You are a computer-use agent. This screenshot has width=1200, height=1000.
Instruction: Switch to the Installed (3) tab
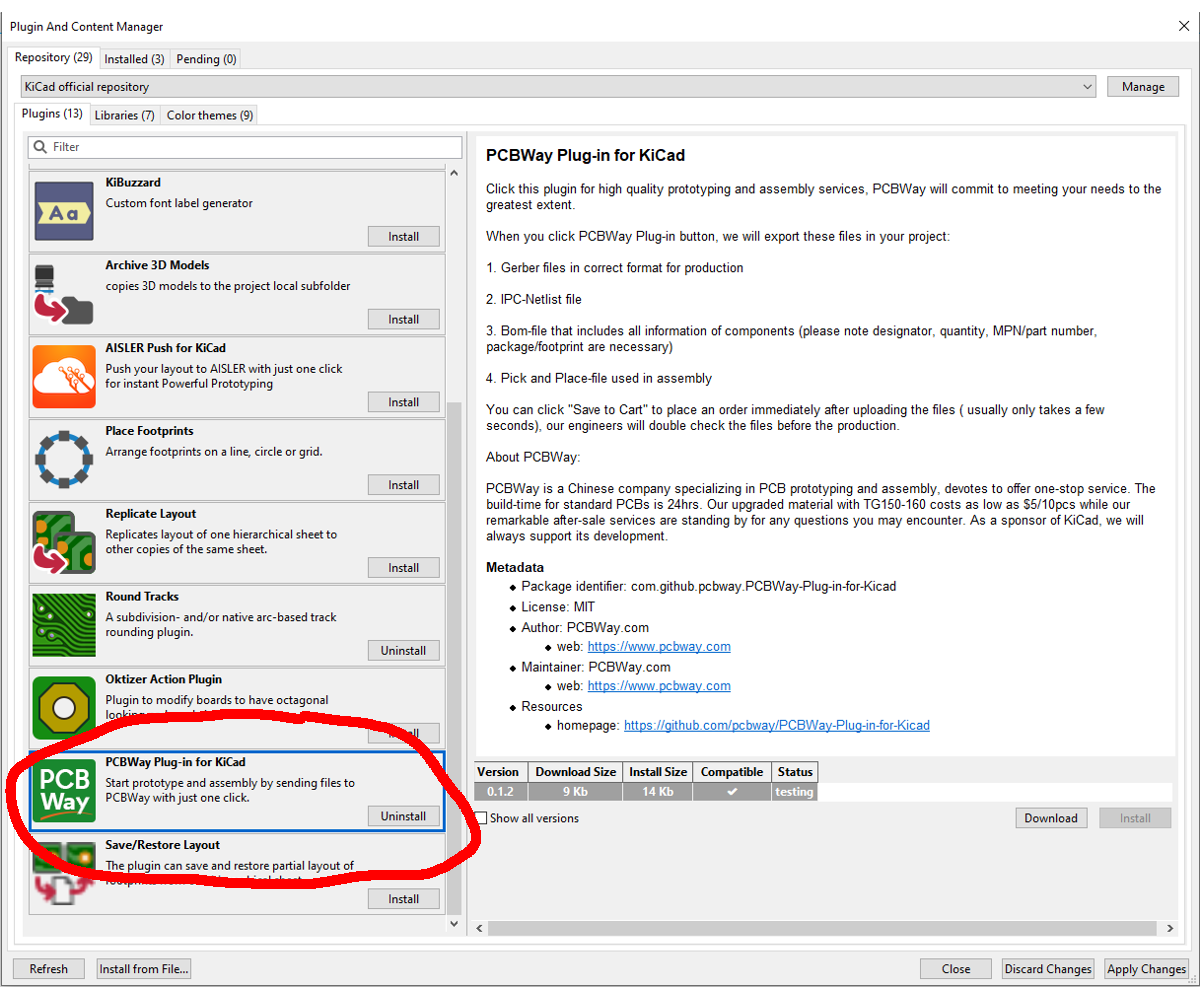click(134, 59)
